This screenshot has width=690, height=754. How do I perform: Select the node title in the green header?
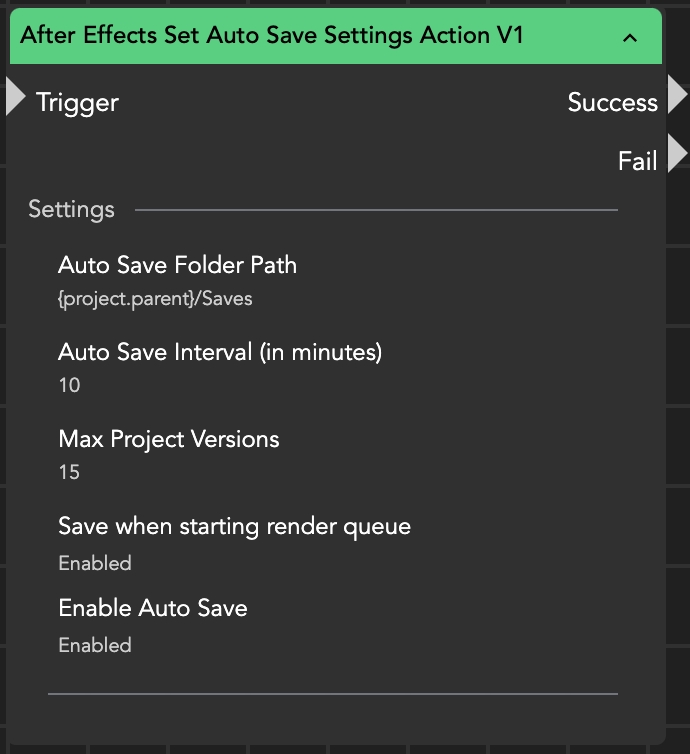(x=272, y=36)
